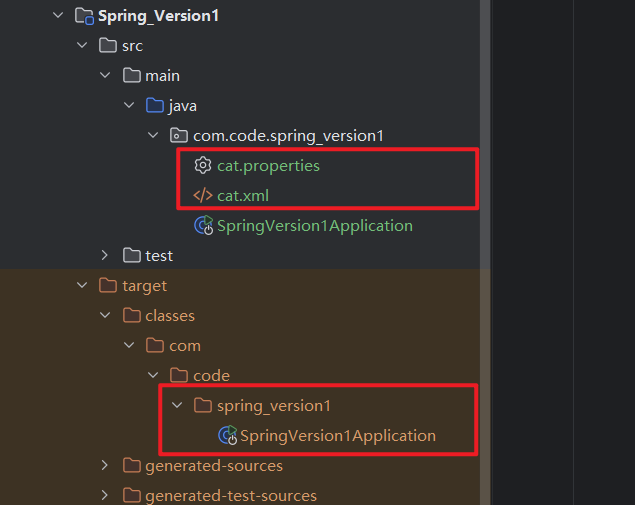Image resolution: width=635 pixels, height=505 pixels.
Task: Click the com folder icon under classes
Action: click(155, 345)
